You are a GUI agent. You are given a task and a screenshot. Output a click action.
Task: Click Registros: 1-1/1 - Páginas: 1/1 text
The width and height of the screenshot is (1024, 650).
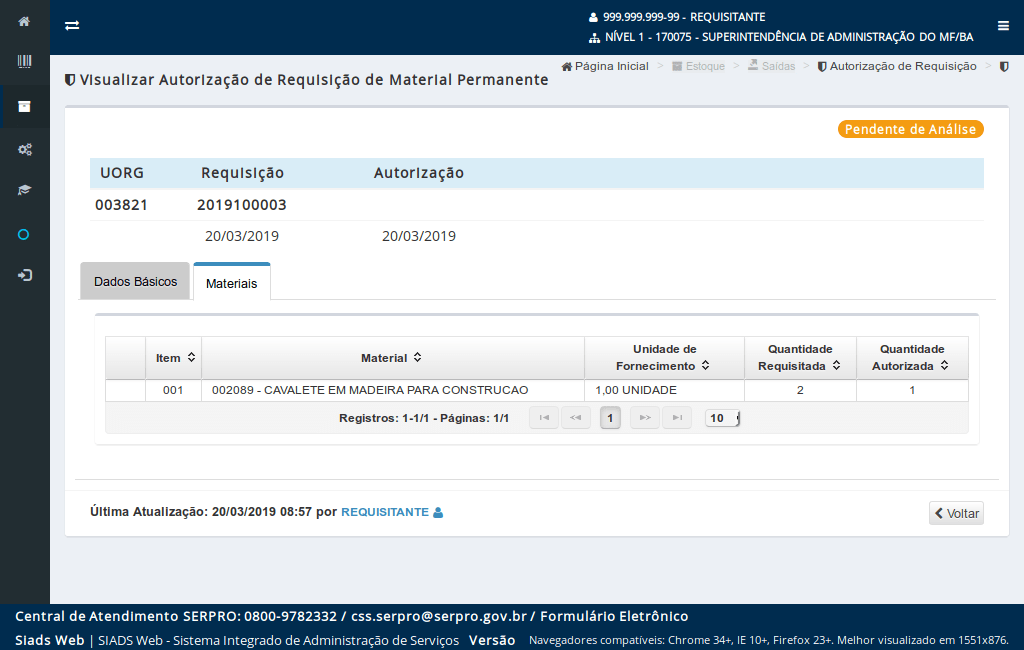pos(424,418)
